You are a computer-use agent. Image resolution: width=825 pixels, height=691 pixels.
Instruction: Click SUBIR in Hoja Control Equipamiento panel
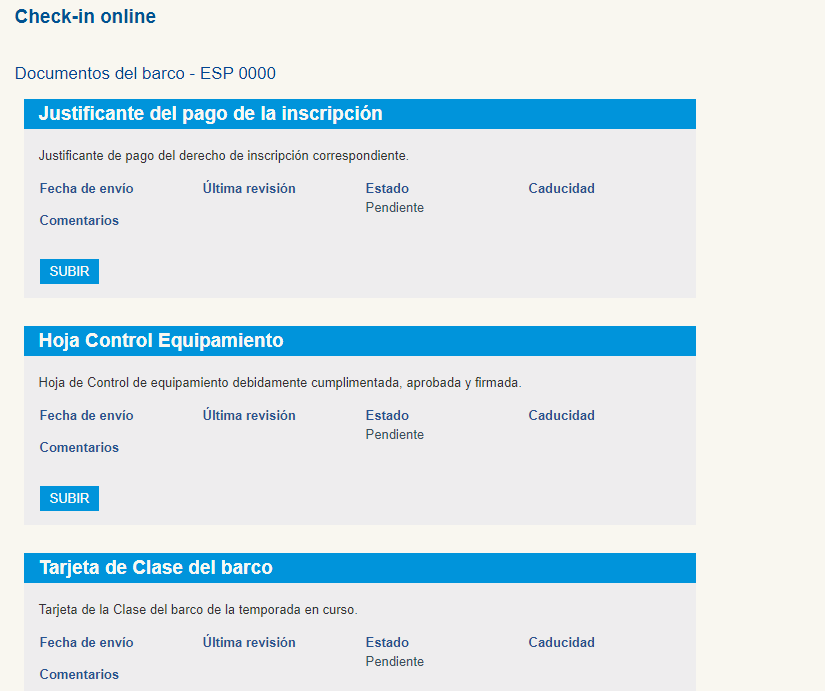(x=68, y=498)
